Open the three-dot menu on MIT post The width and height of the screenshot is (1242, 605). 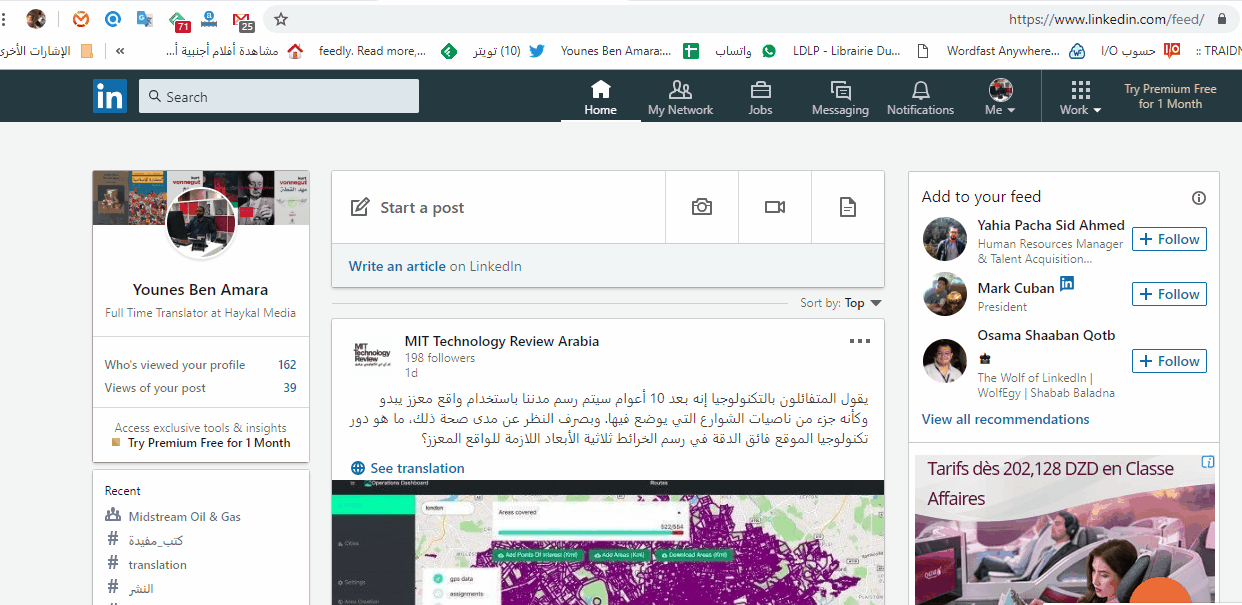[859, 341]
